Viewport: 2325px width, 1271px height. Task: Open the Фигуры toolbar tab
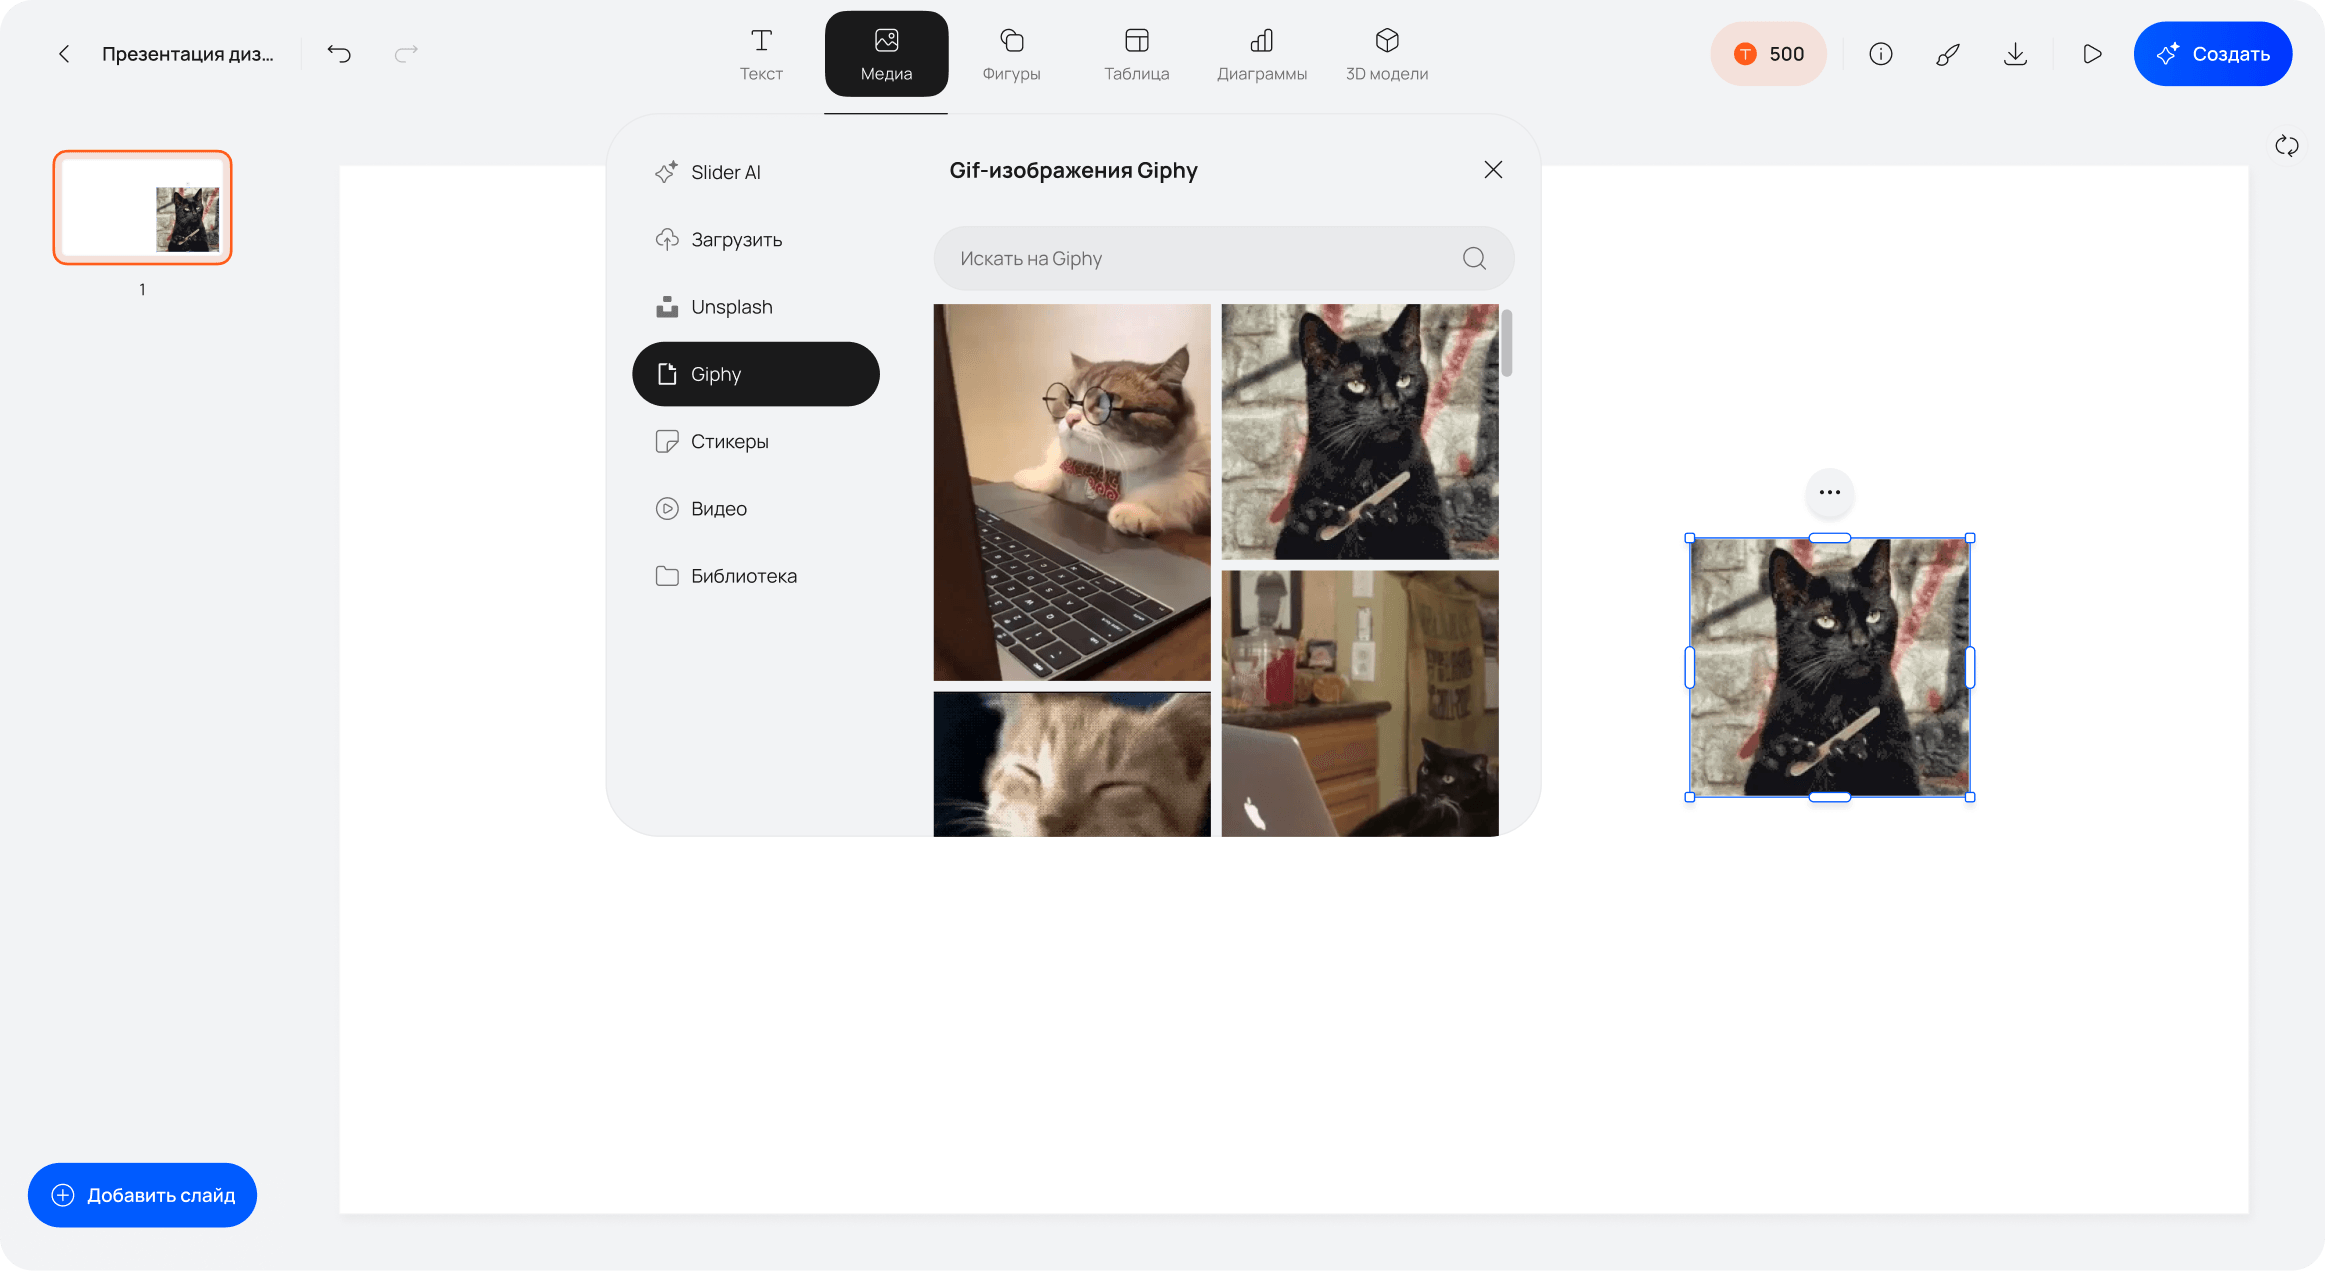1011,54
